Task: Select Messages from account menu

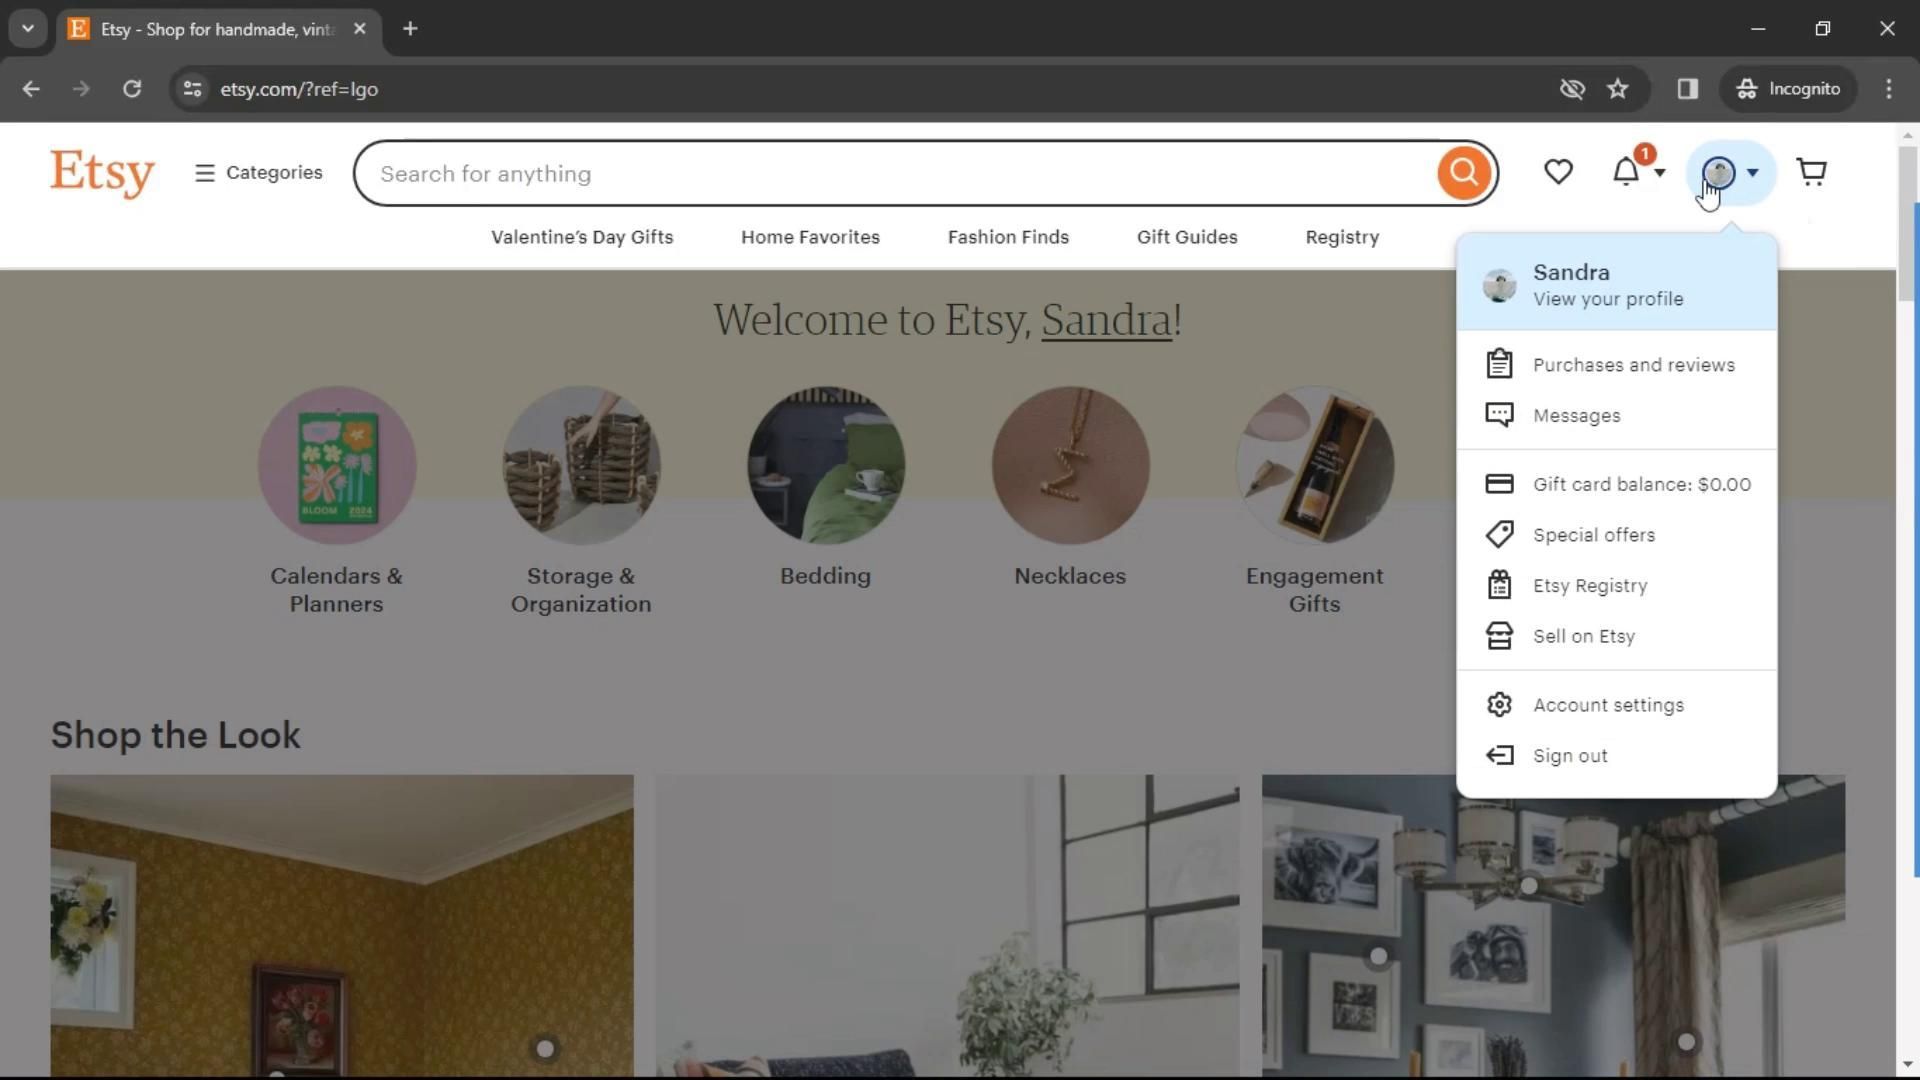Action: pyautogui.click(x=1576, y=416)
